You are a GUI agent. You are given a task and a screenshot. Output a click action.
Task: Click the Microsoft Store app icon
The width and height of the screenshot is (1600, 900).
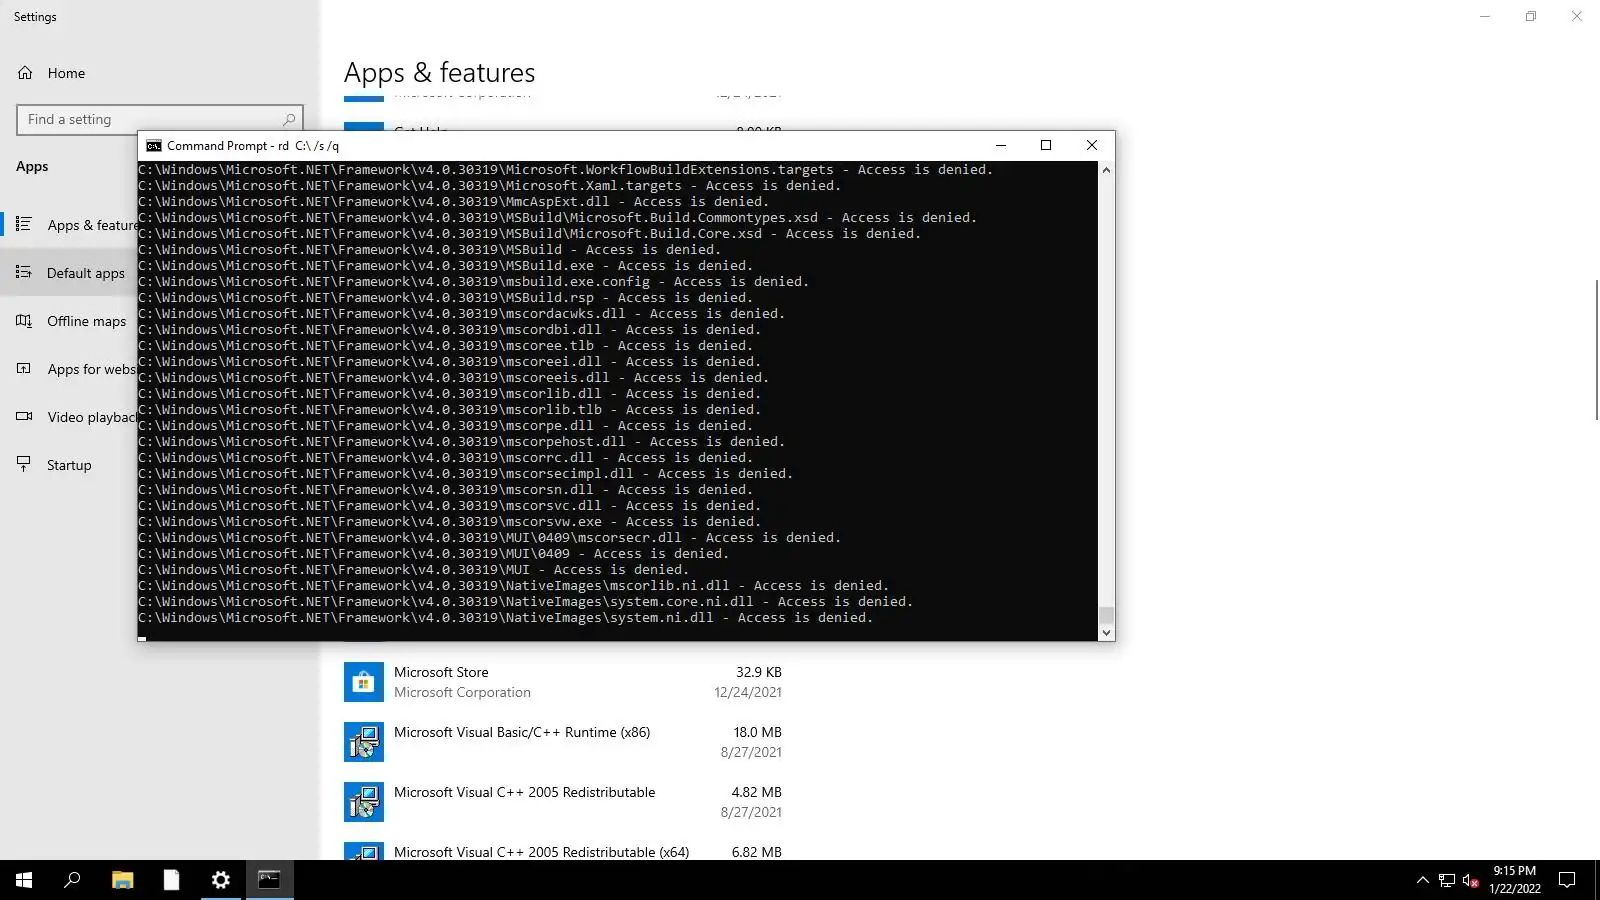(x=364, y=682)
